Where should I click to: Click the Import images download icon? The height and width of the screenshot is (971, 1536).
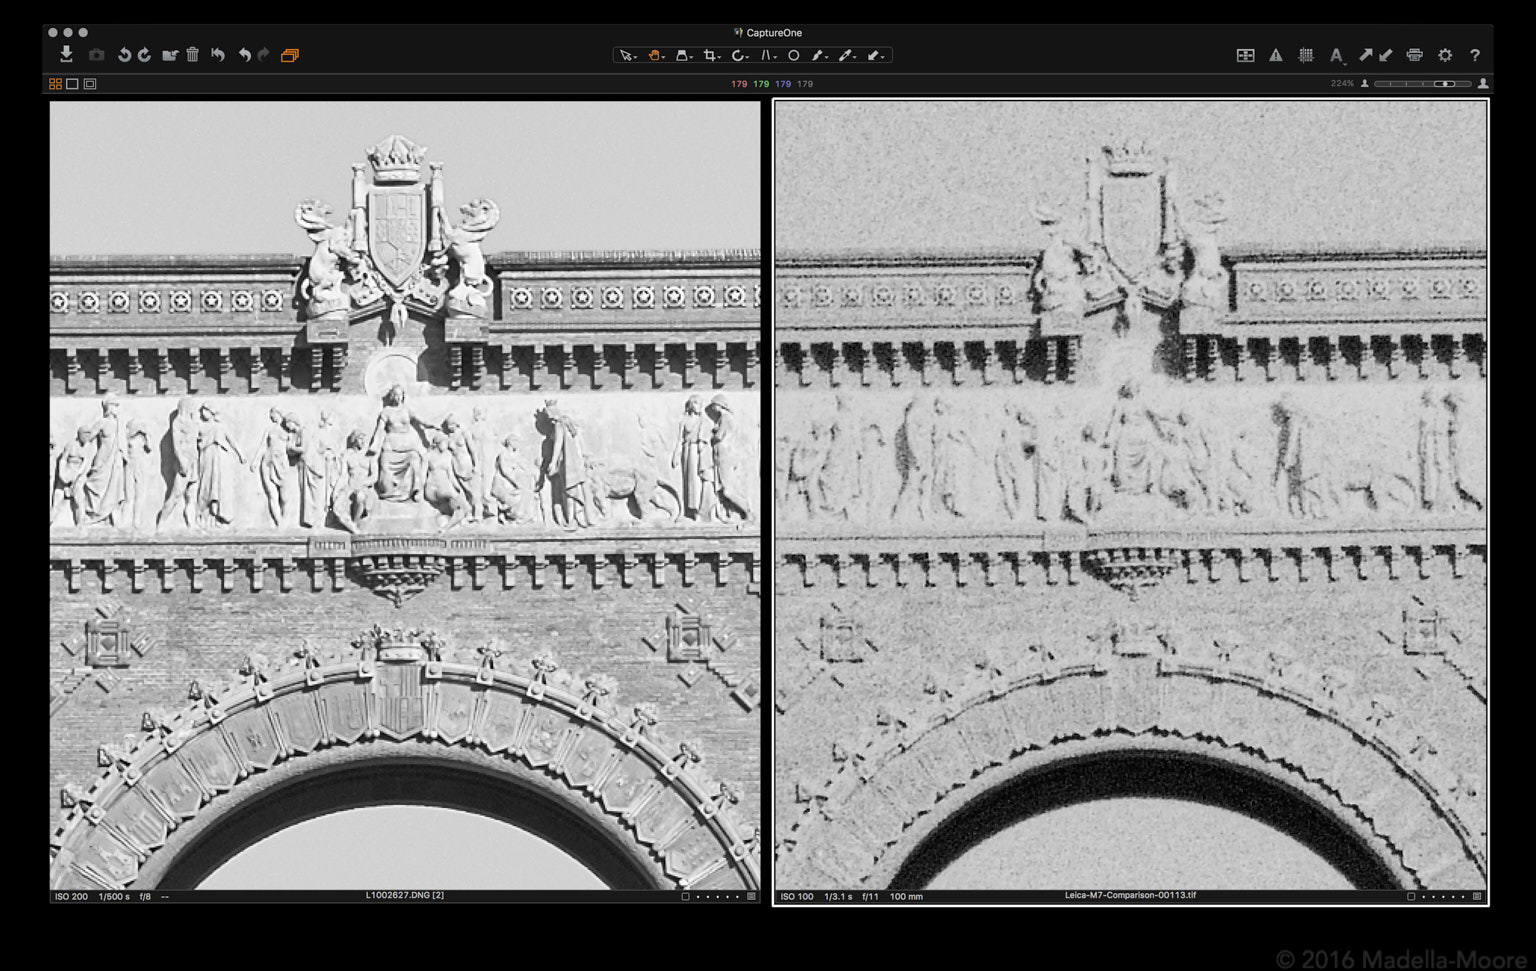66,55
